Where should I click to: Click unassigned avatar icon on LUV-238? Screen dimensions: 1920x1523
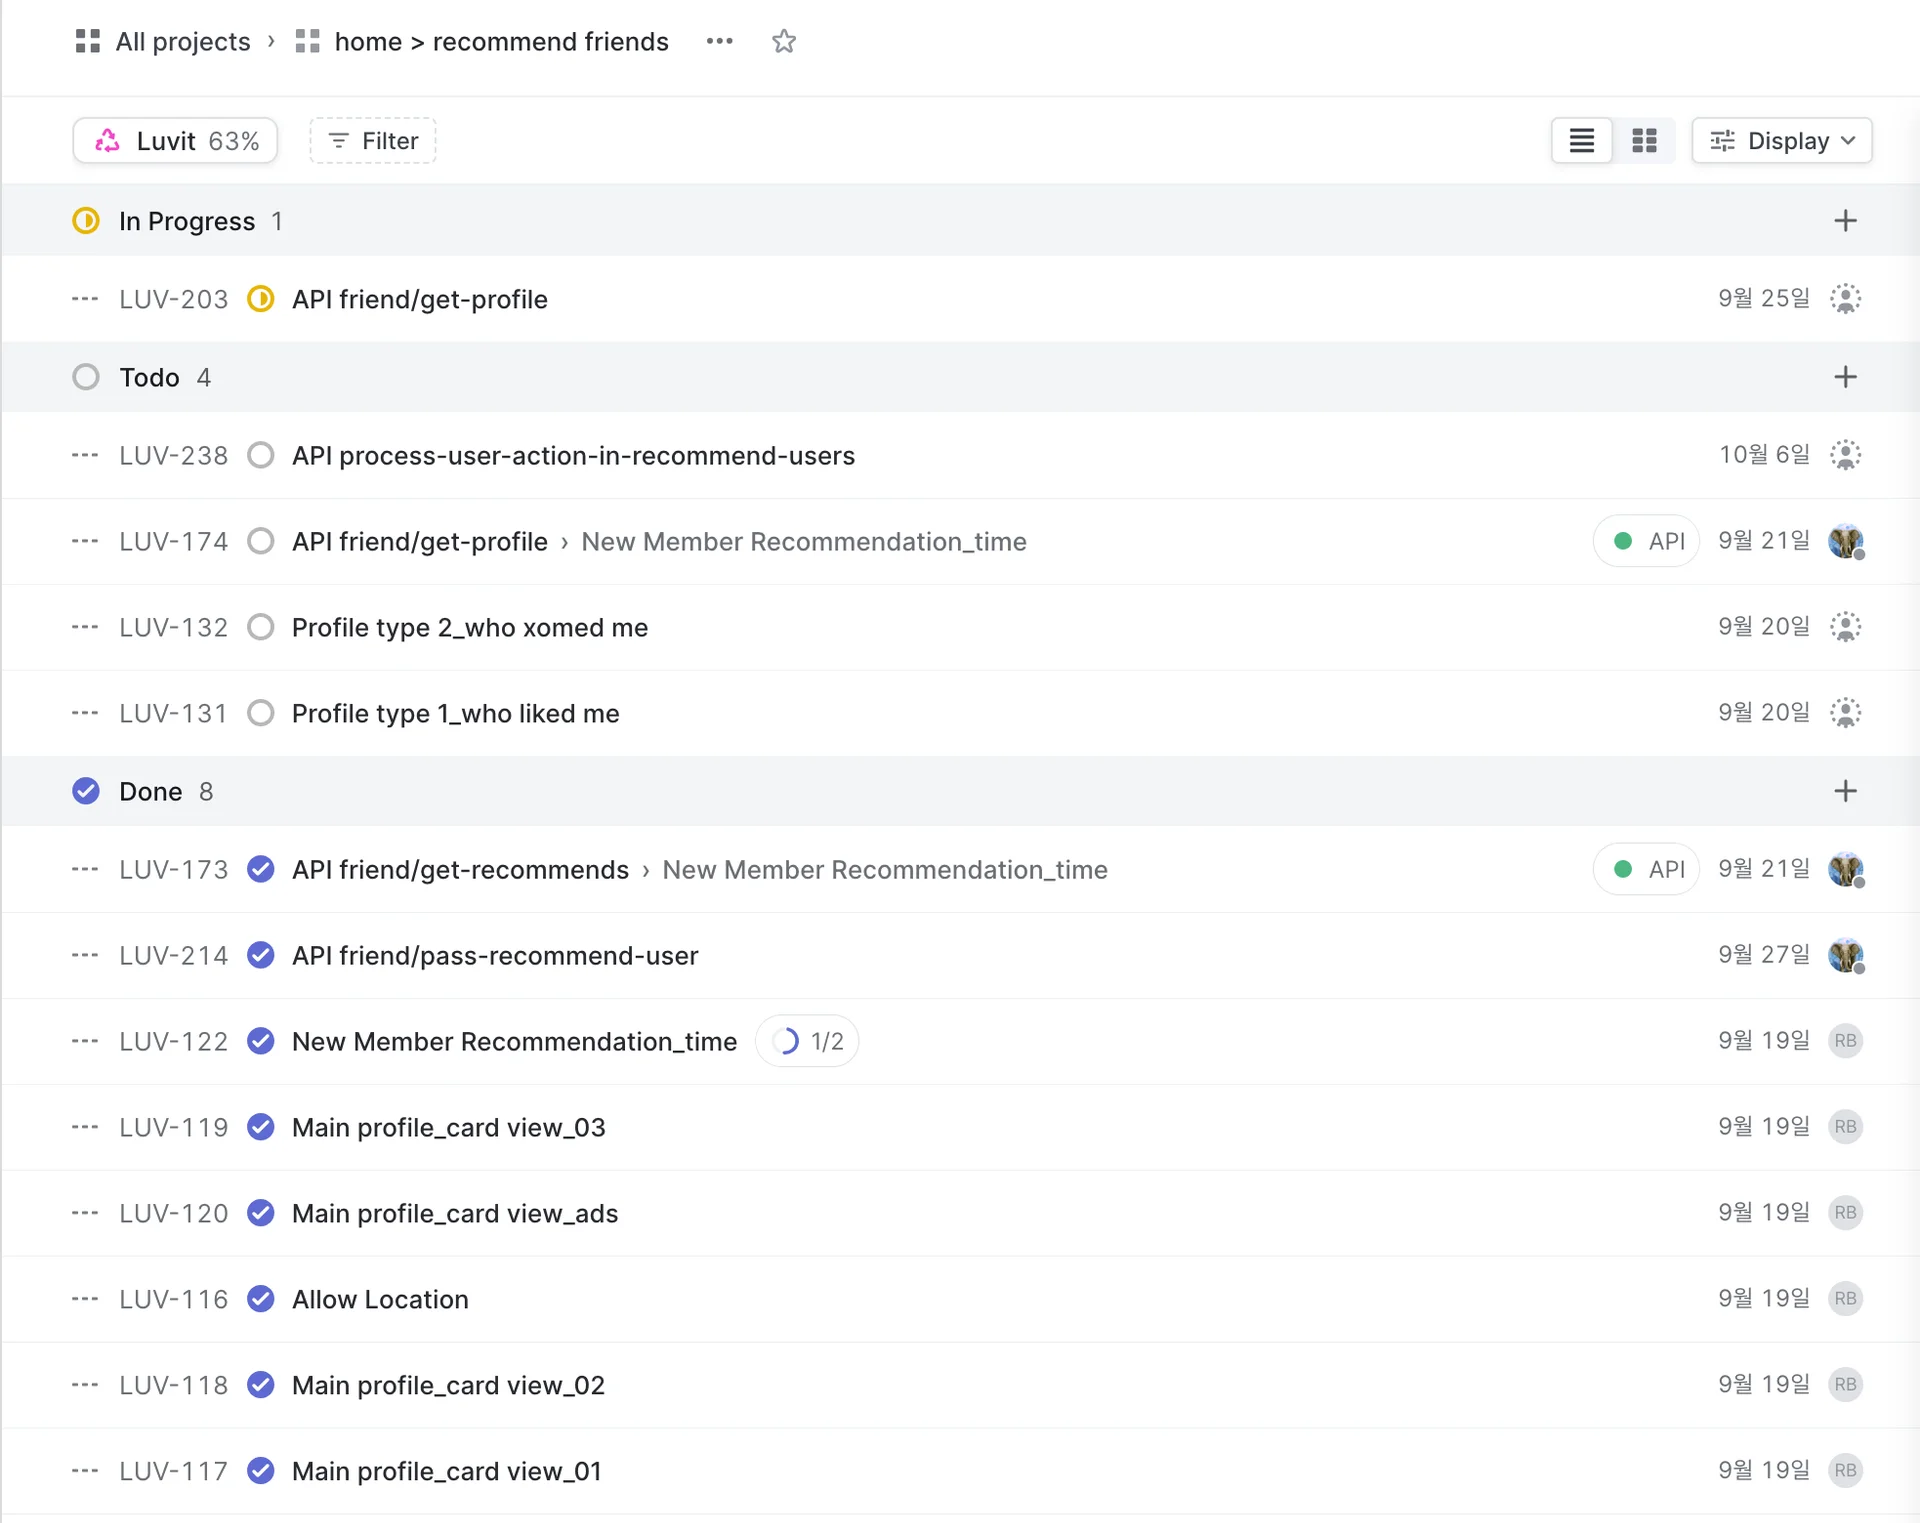coord(1845,455)
